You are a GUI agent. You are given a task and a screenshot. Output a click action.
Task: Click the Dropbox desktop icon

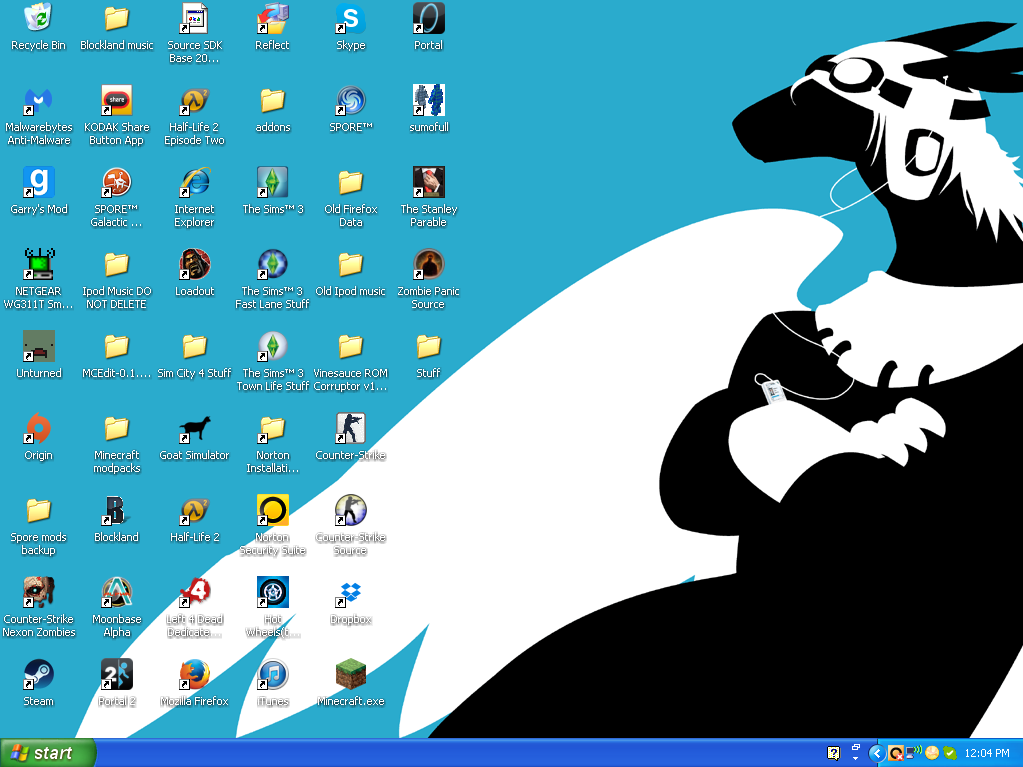pos(350,593)
